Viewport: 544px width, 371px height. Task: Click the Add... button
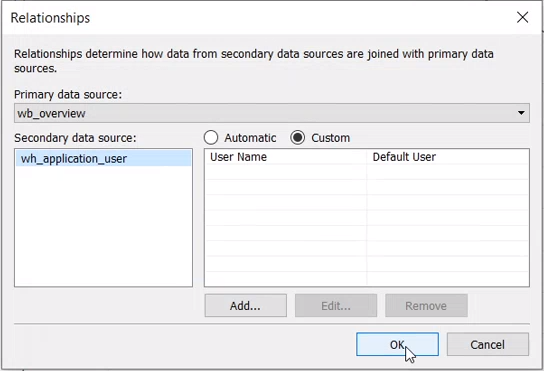(246, 306)
